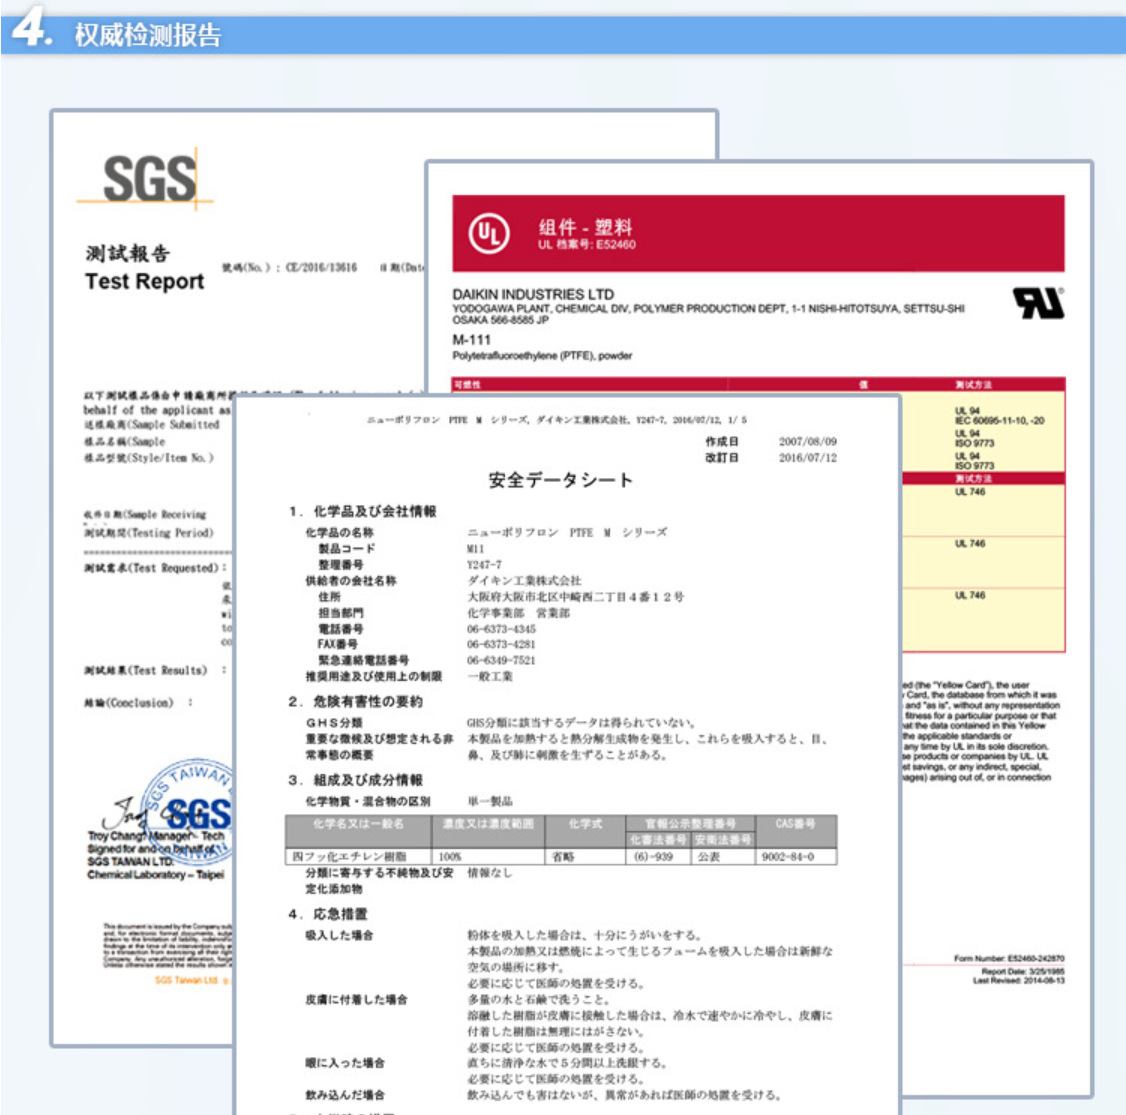Click the '皮膚に付着した場合' label
This screenshot has width=1126, height=1115.
tap(356, 999)
